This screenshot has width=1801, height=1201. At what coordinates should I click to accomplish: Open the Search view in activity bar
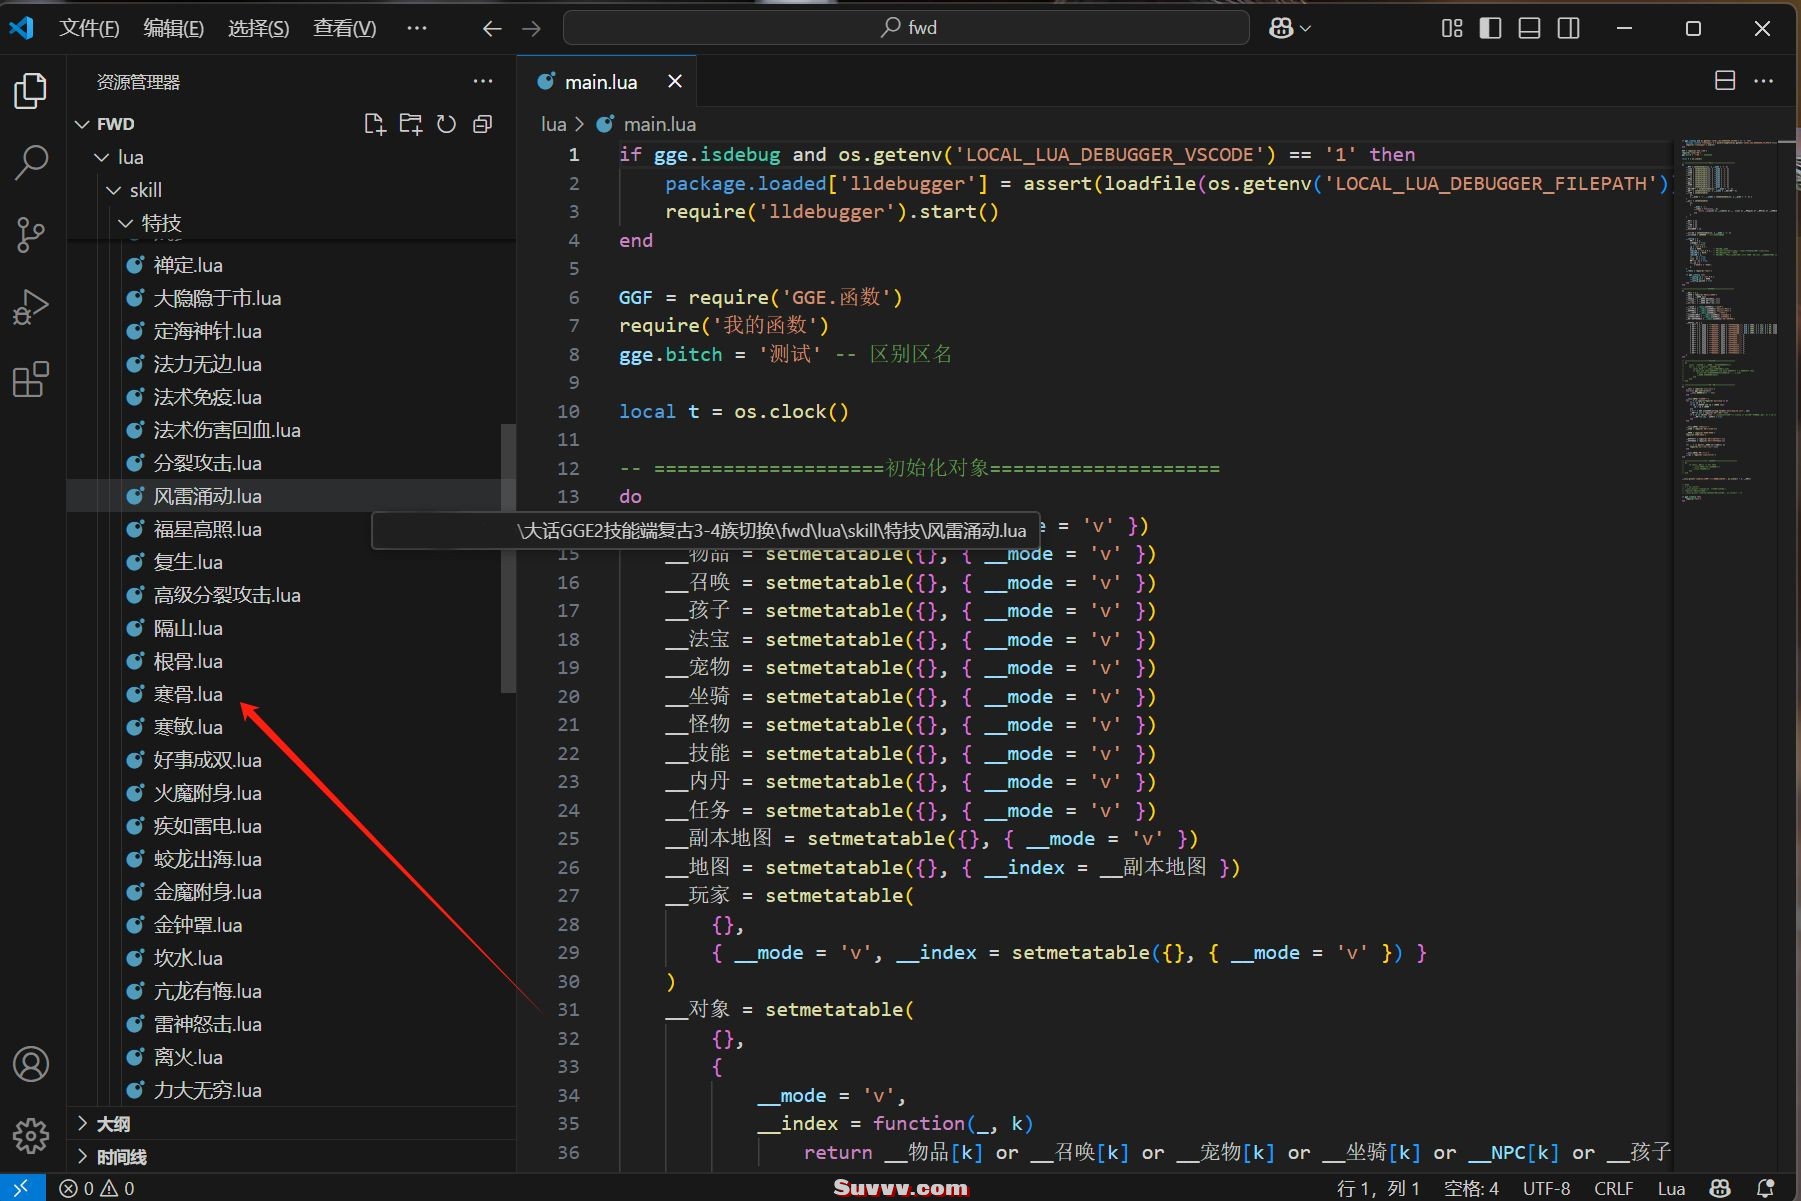pos(30,162)
